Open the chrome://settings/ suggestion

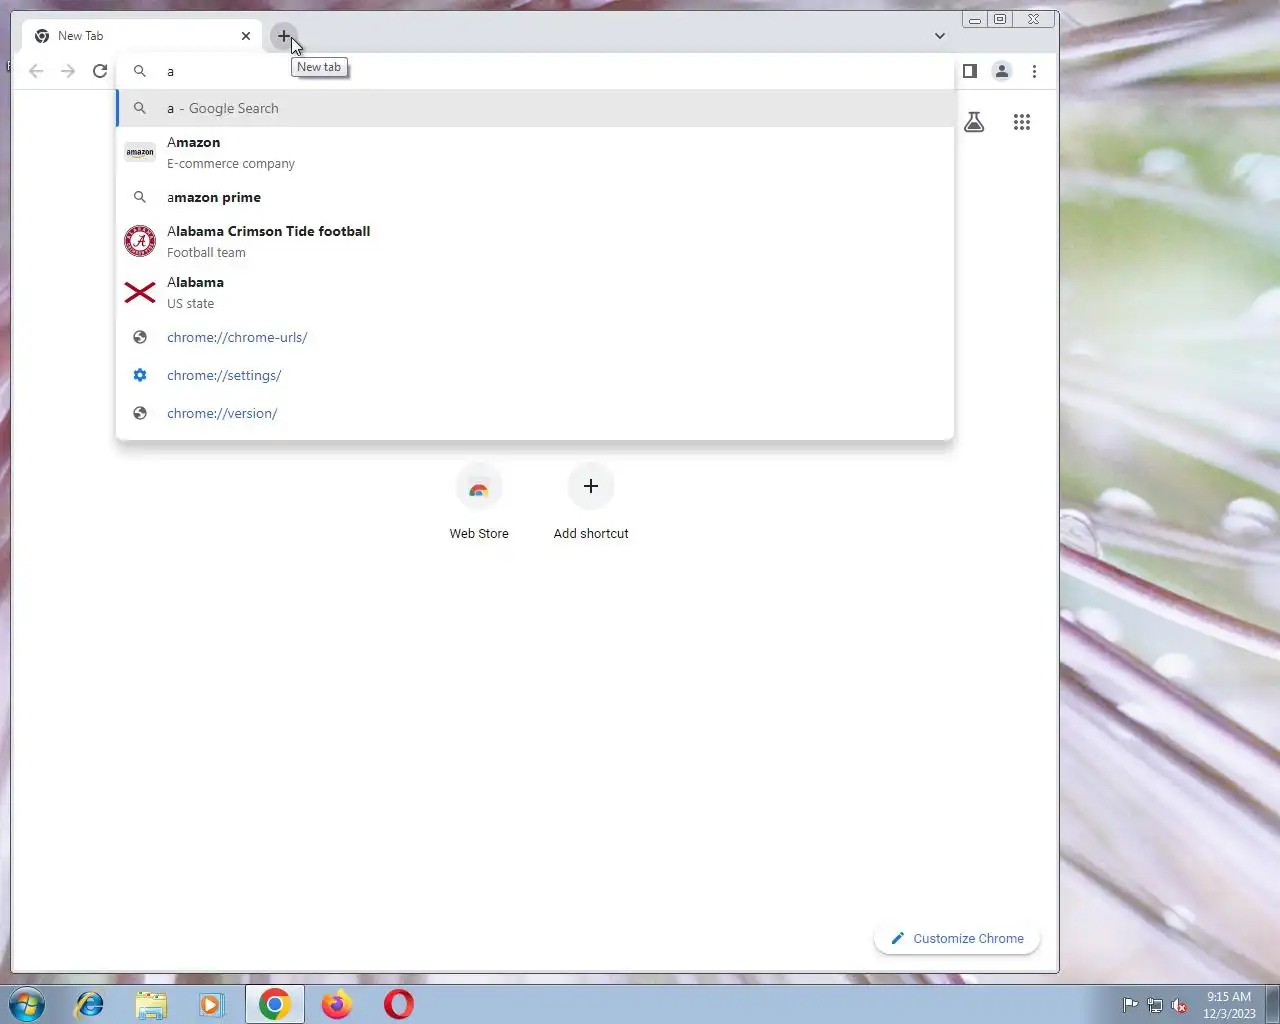point(535,375)
